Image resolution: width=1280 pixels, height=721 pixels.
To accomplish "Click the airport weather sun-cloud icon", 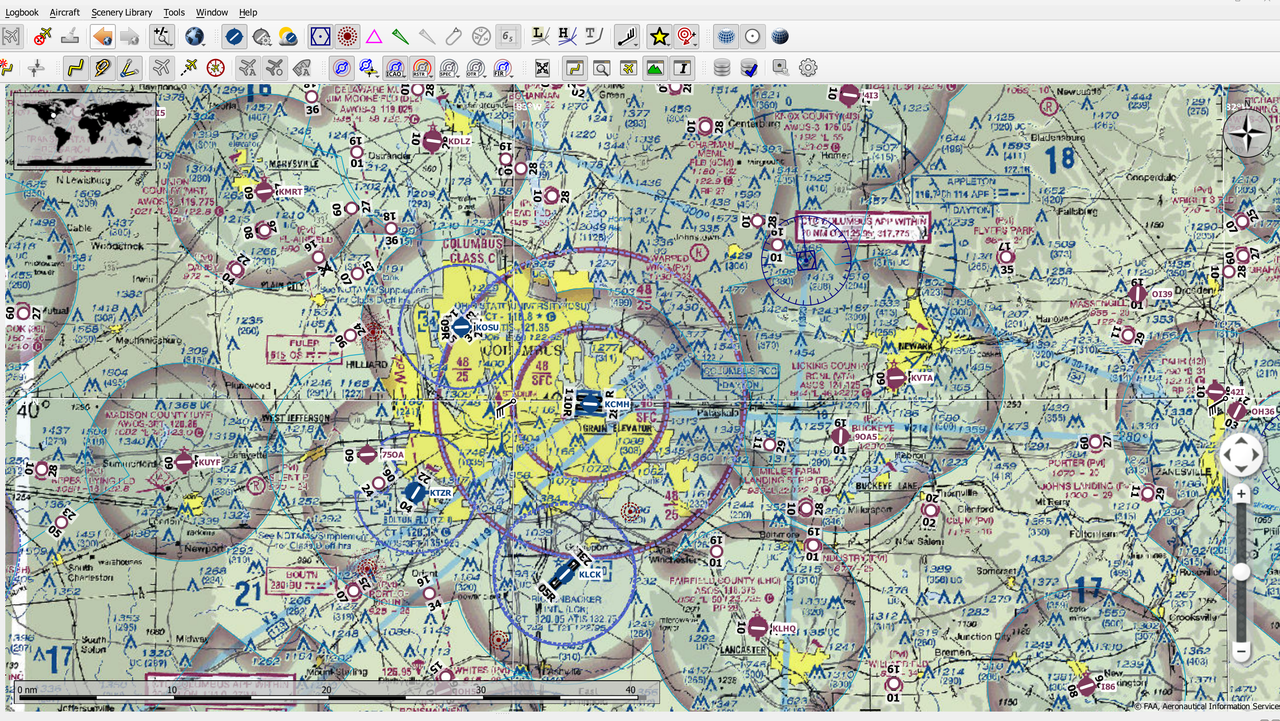I will (x=289, y=37).
